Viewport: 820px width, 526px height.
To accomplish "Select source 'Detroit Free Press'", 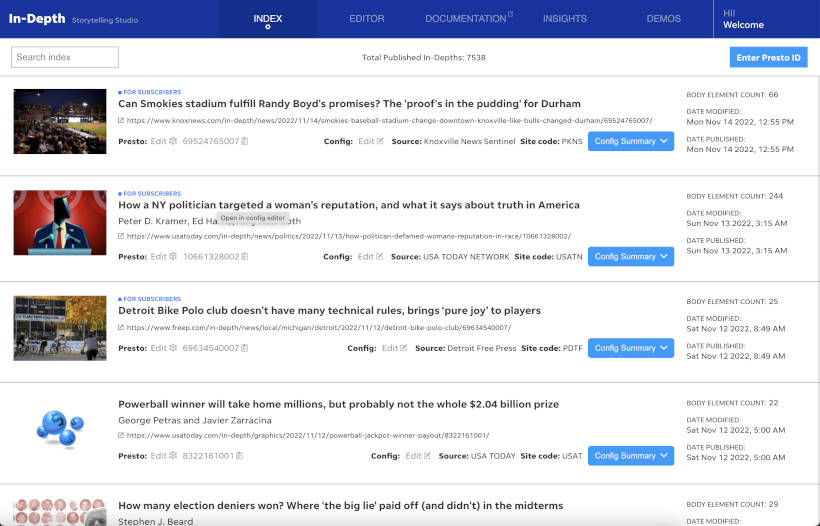I will [482, 348].
